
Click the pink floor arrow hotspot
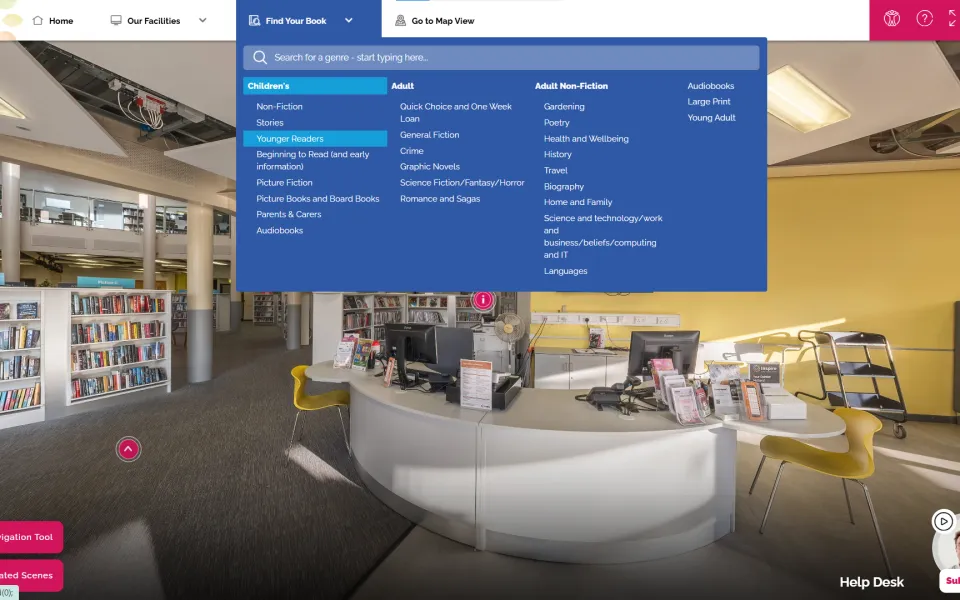coord(128,449)
